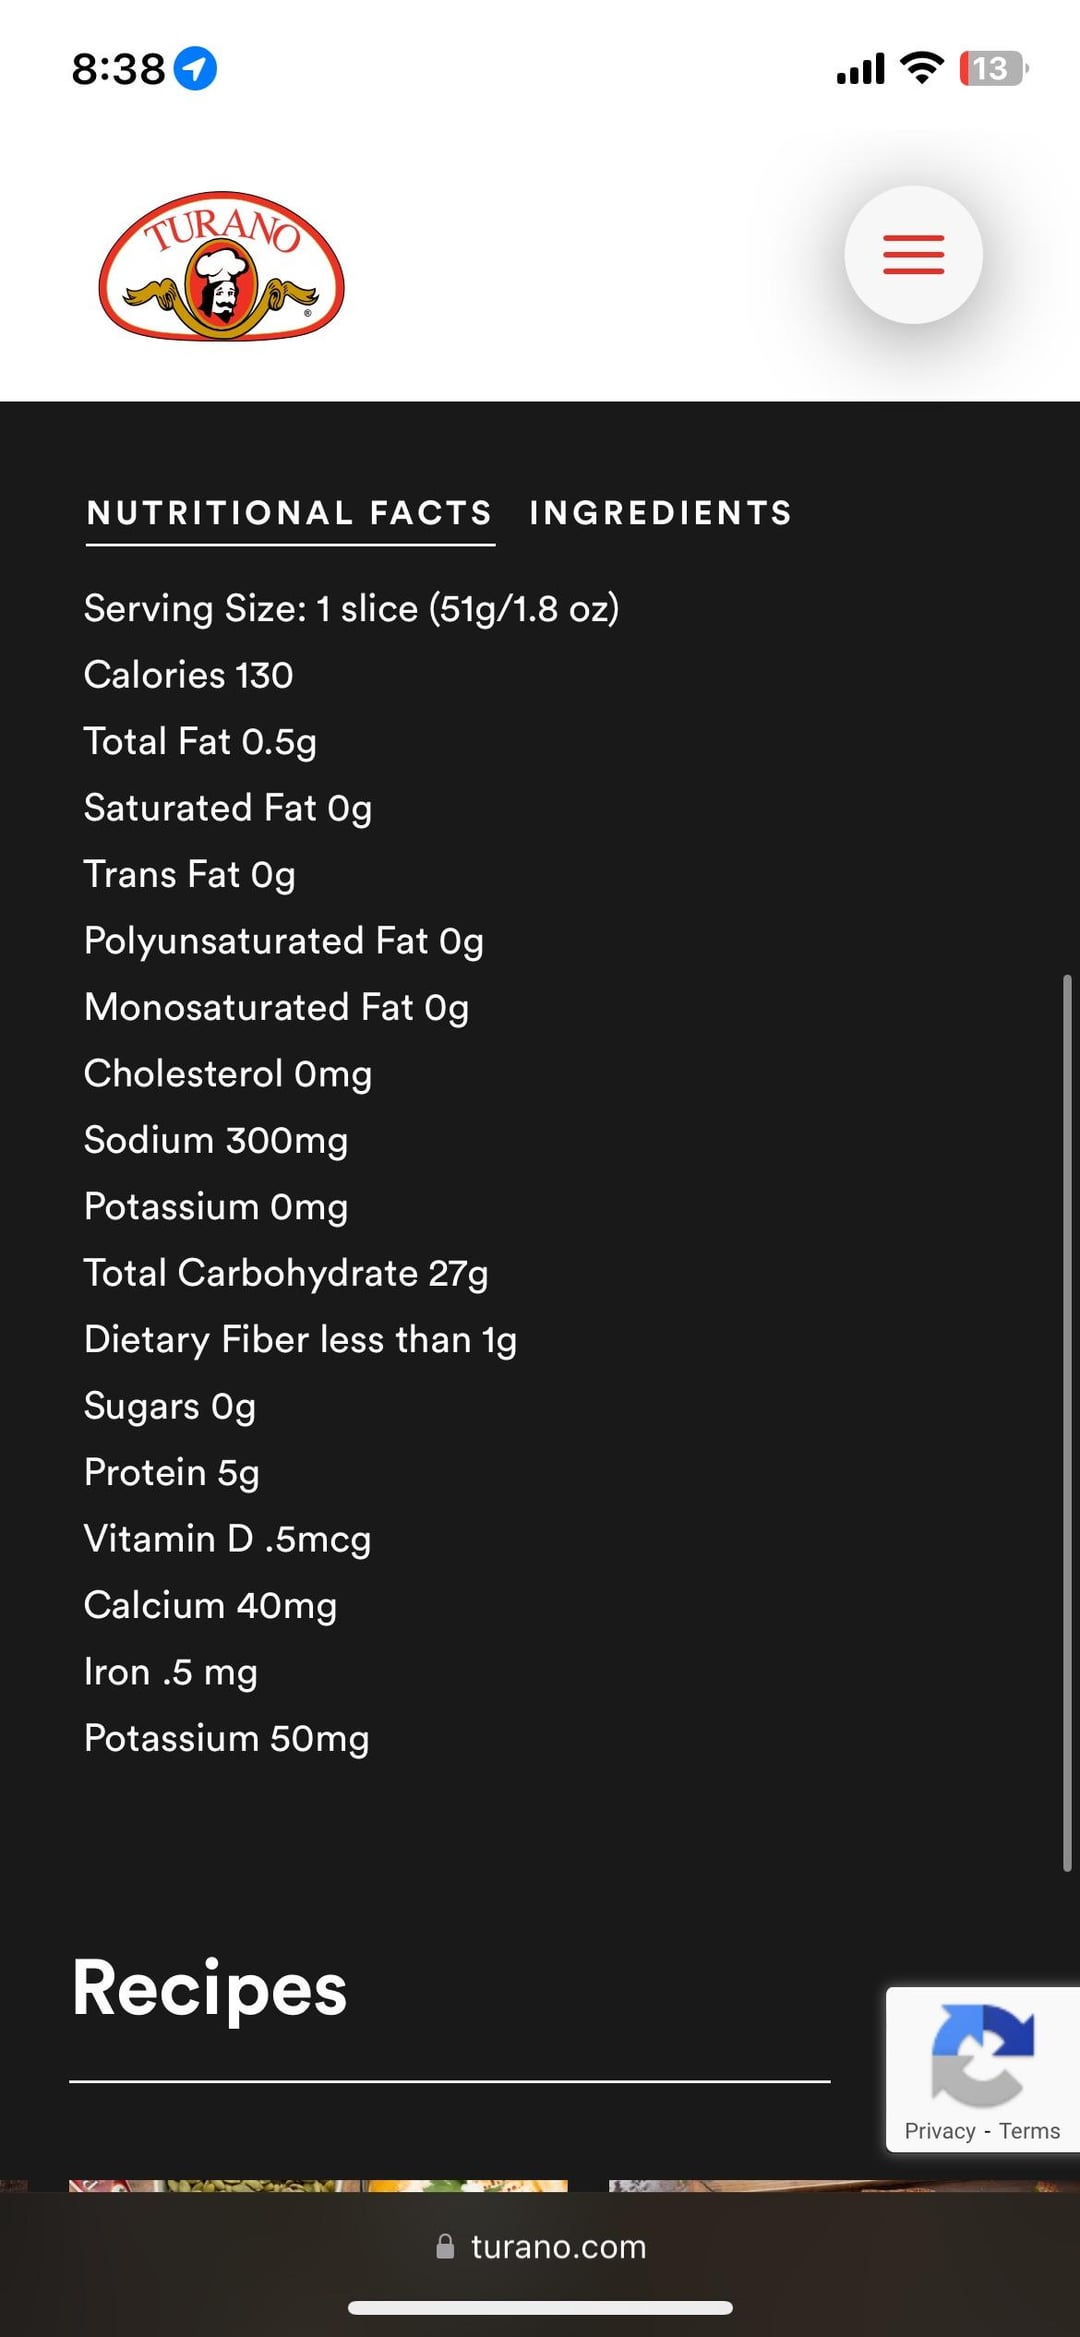This screenshot has width=1080, height=2337.
Task: Tap the blue location arrow icon
Action: pos(195,69)
